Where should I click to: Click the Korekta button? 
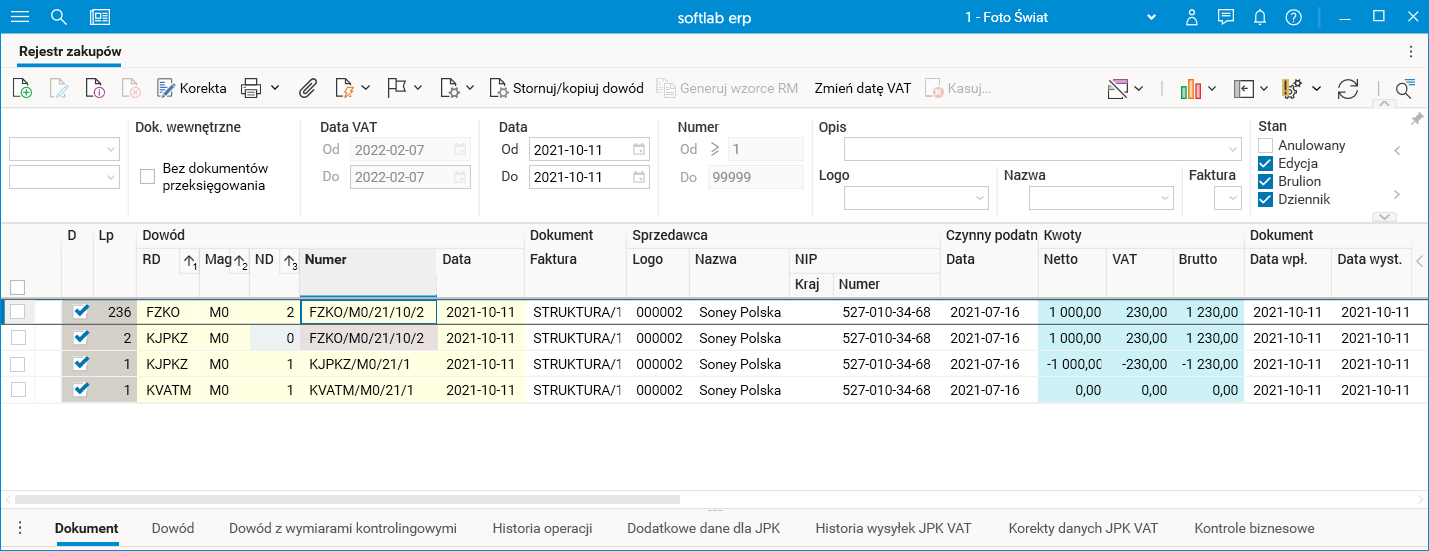[x=192, y=88]
